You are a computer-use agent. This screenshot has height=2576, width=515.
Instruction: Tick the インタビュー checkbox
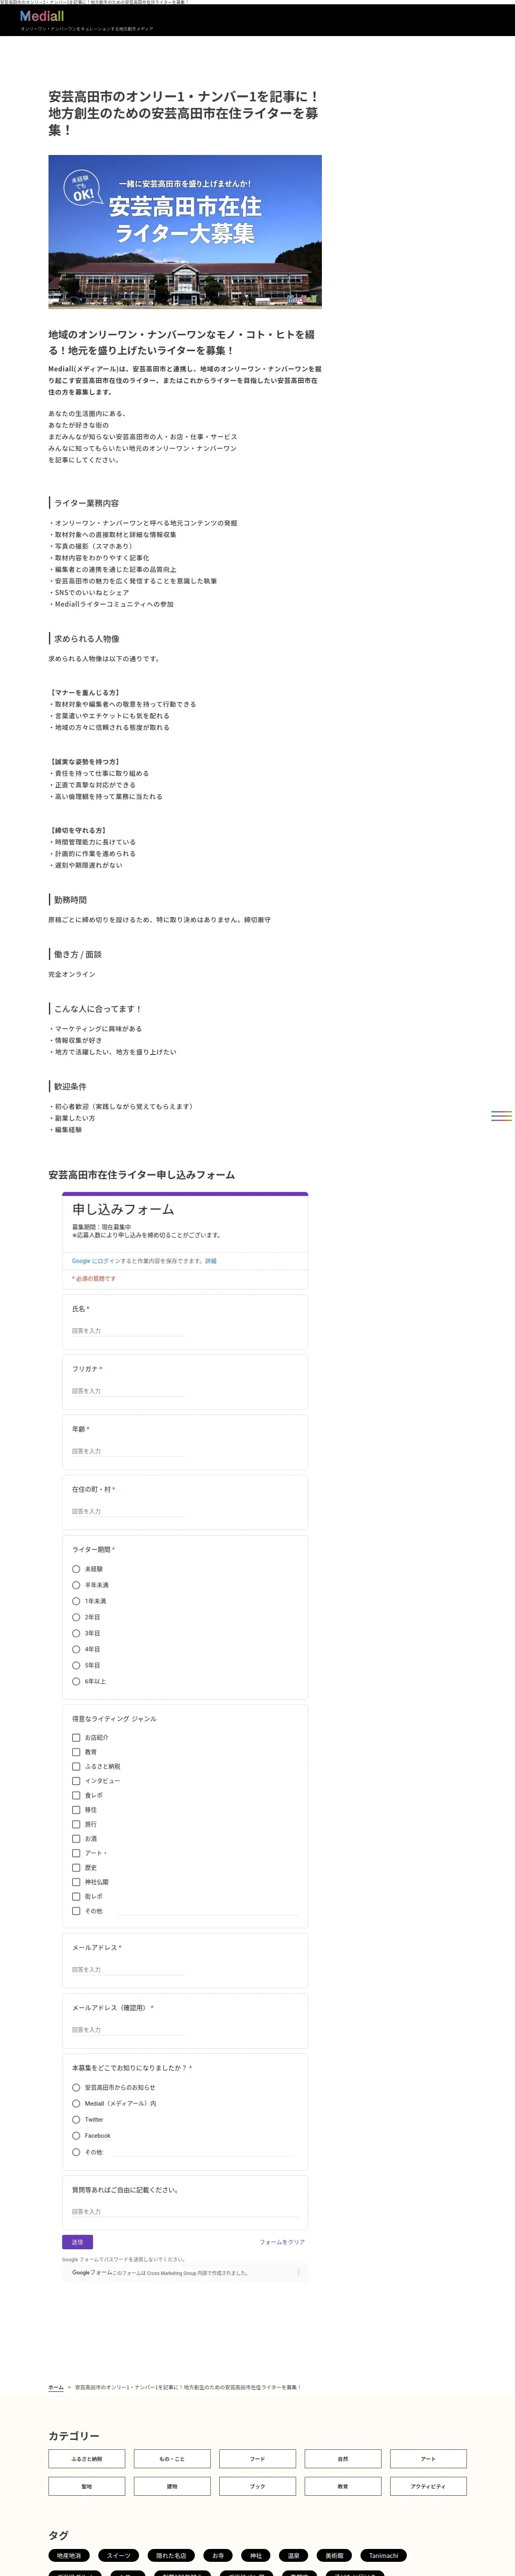[76, 1781]
